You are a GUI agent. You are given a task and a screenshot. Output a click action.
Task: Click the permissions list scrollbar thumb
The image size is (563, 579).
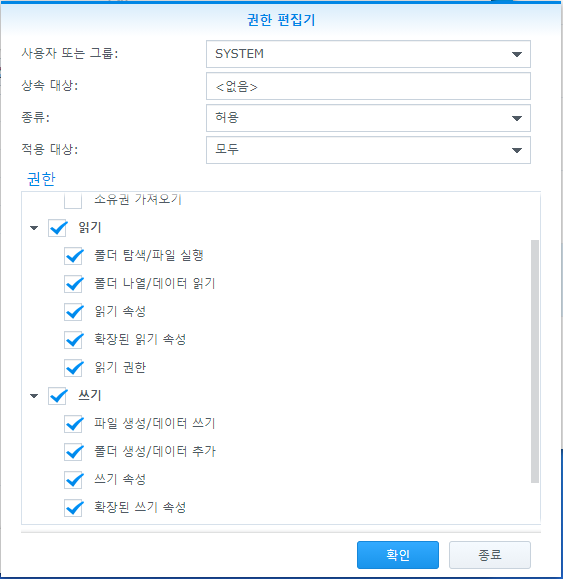[x=535, y=361]
